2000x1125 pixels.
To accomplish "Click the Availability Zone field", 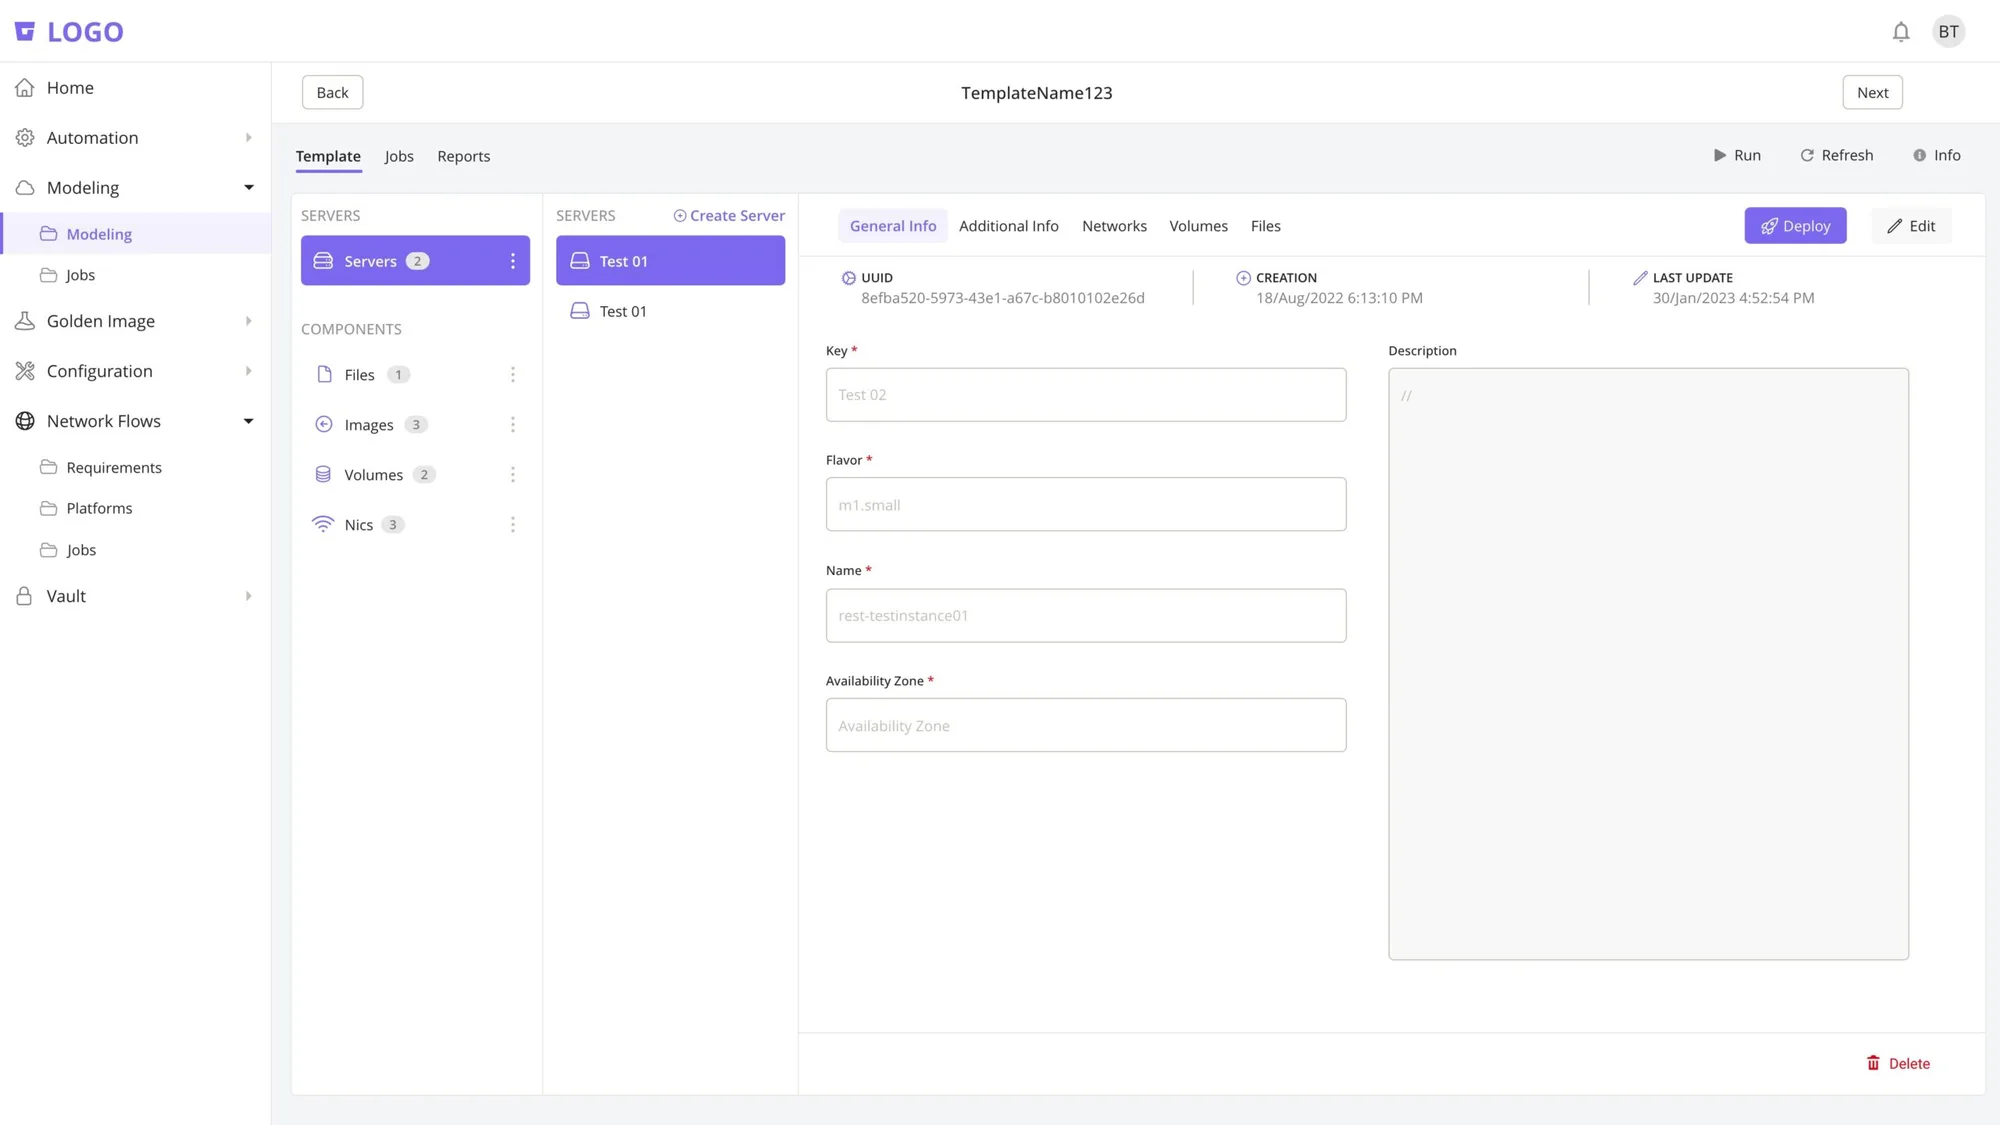I will [1086, 725].
